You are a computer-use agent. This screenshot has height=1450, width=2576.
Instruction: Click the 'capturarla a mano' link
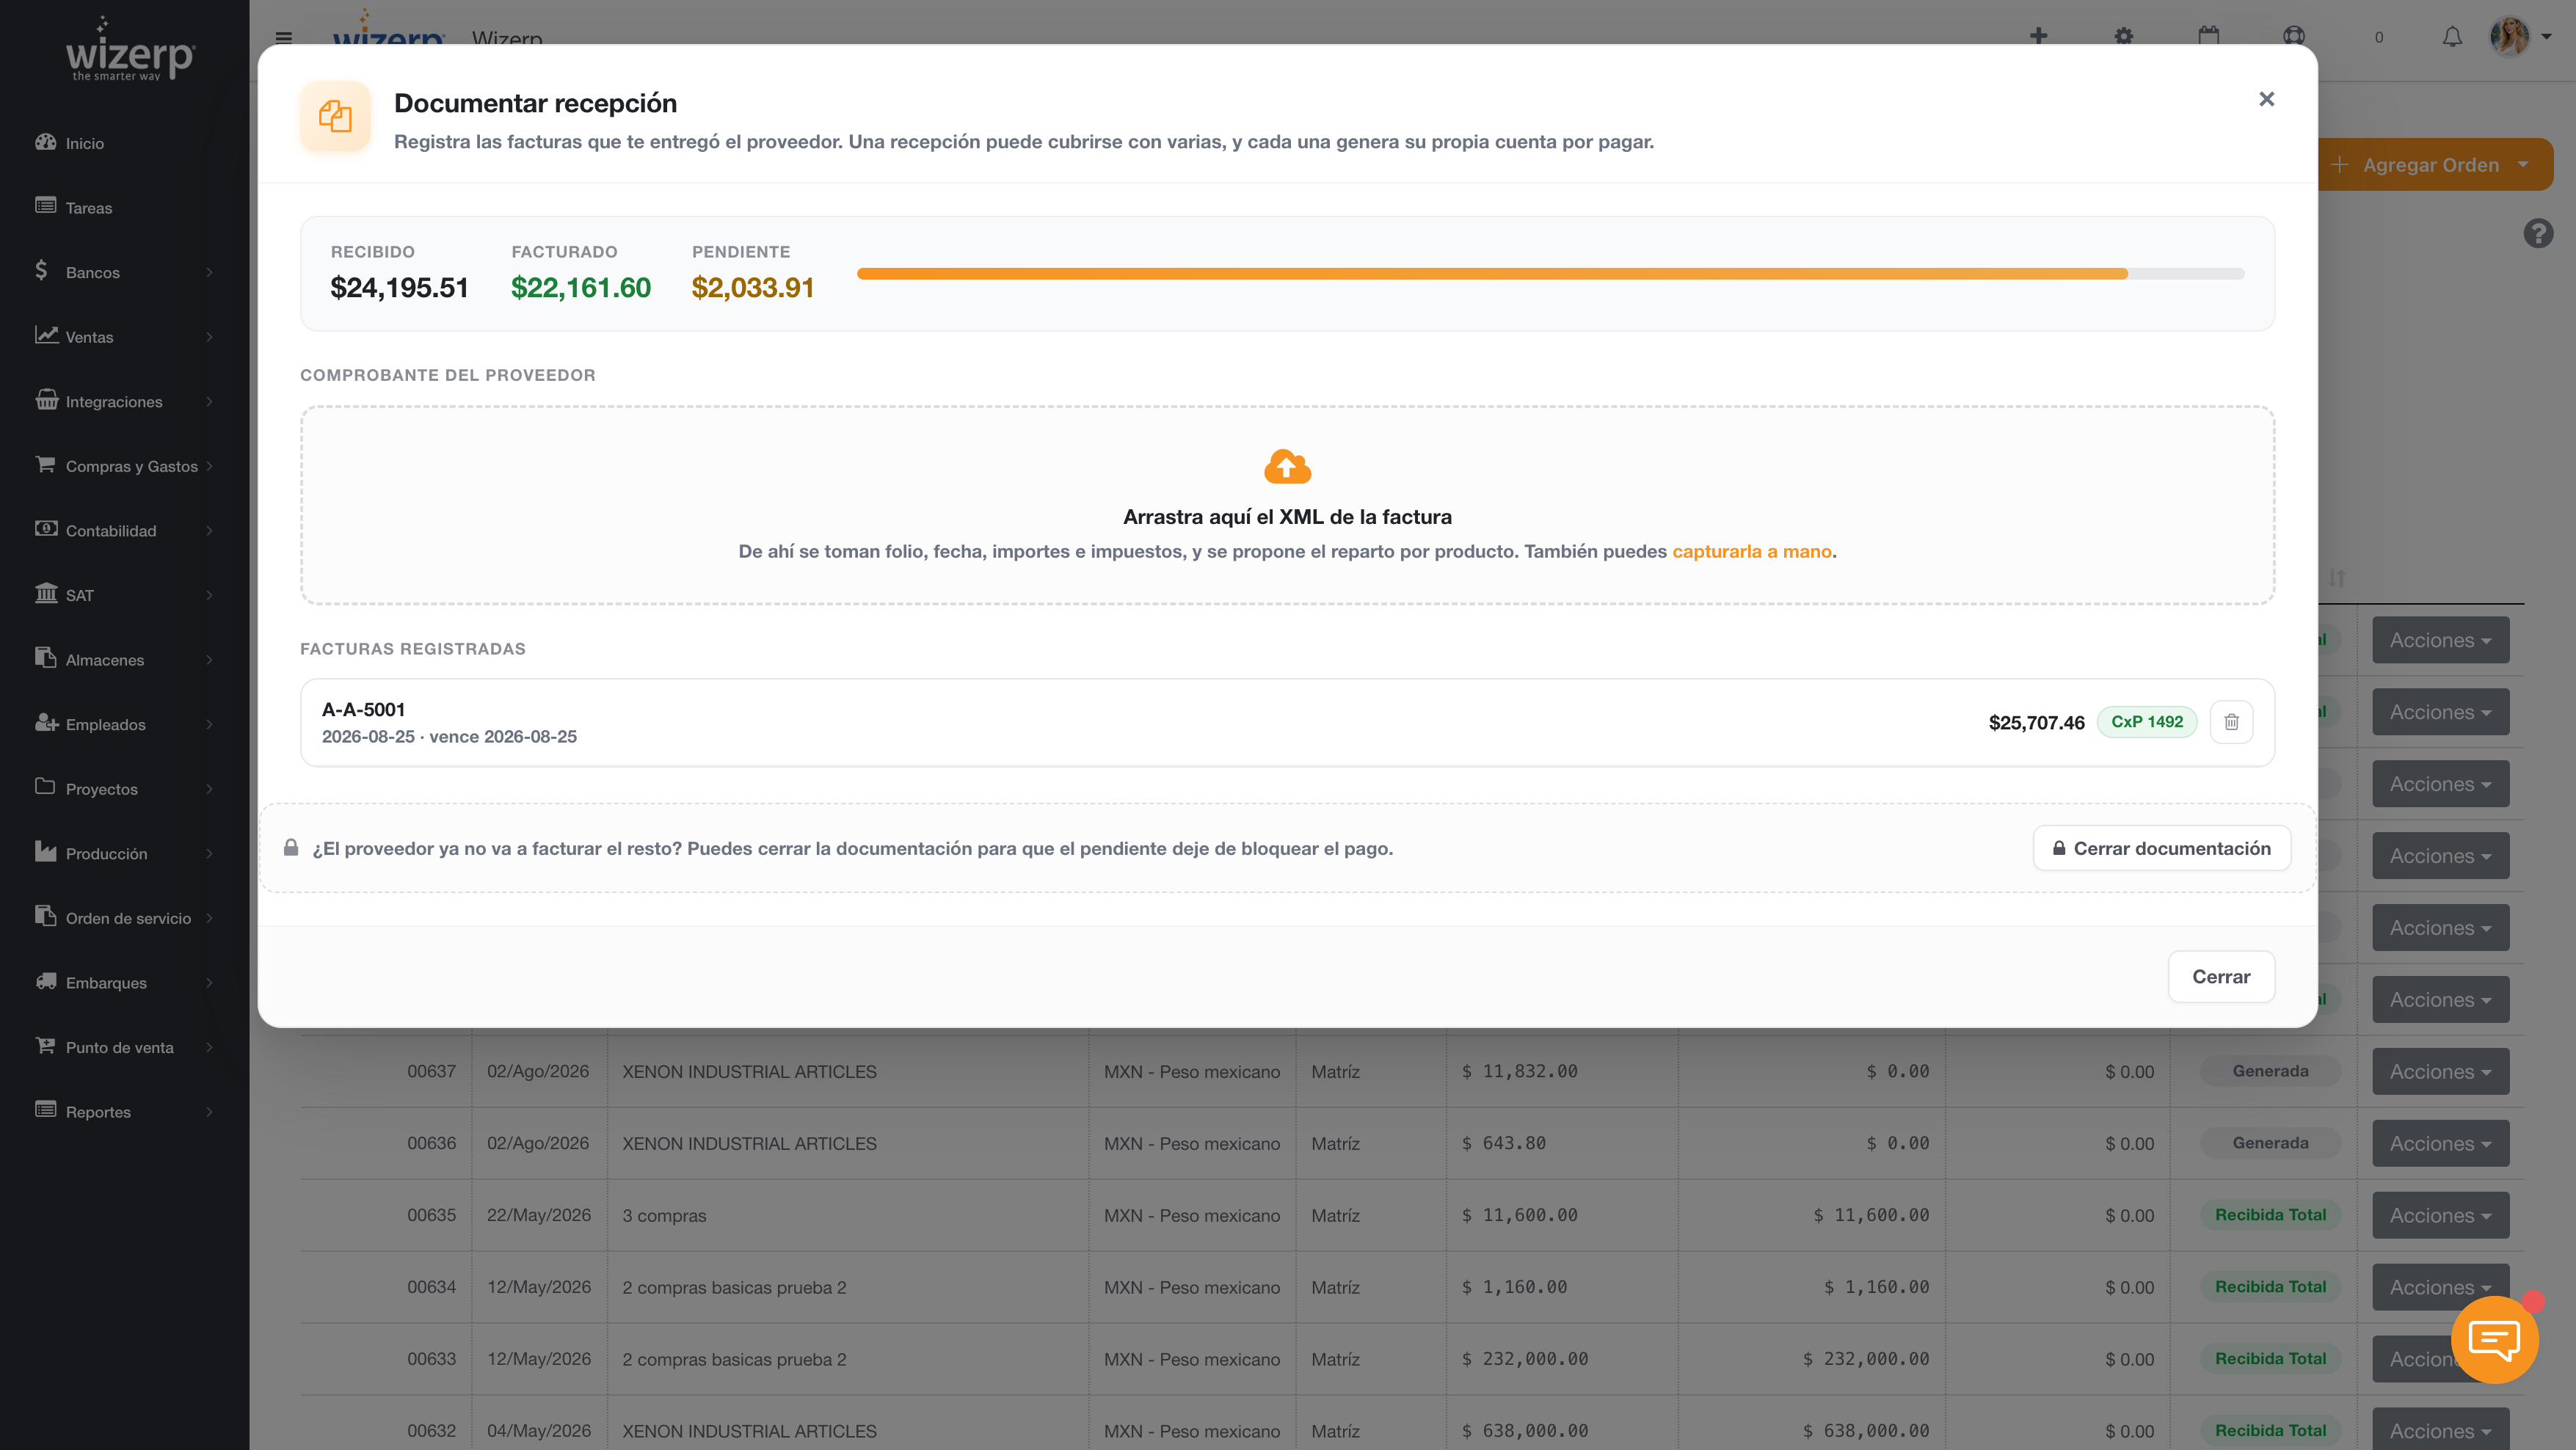coord(1751,551)
